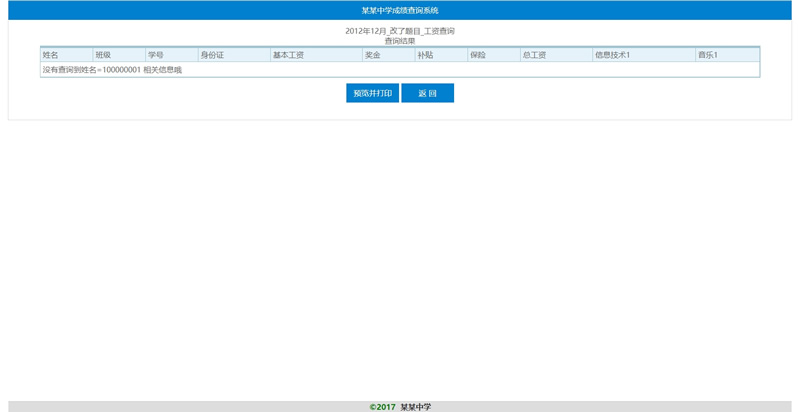
Task: Select the 补贴 column header
Action: [x=441, y=55]
